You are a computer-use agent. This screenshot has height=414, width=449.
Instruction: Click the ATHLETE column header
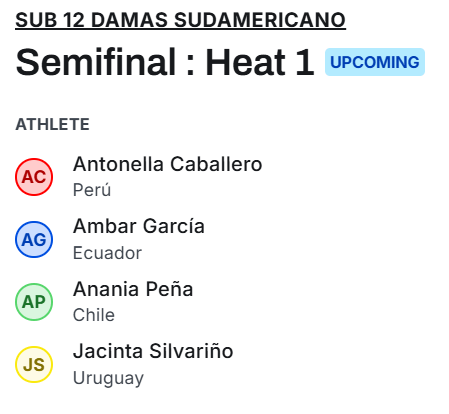(52, 124)
